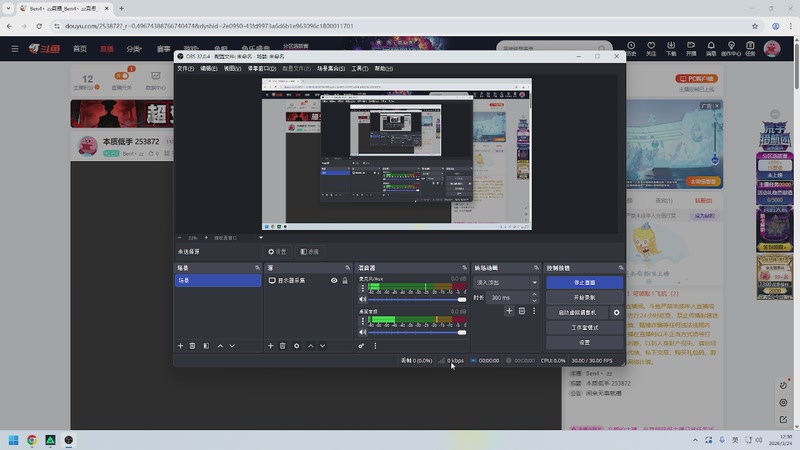
Task: Float the Mixer dock via its corner icon
Action: click(464, 268)
